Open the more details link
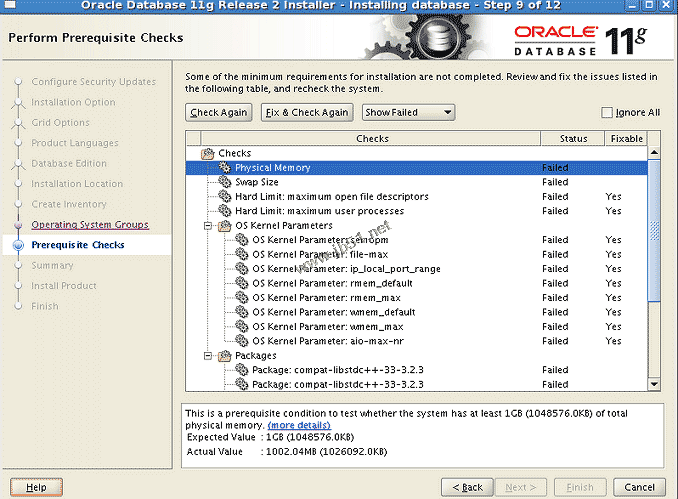The image size is (678, 499). 299,425
